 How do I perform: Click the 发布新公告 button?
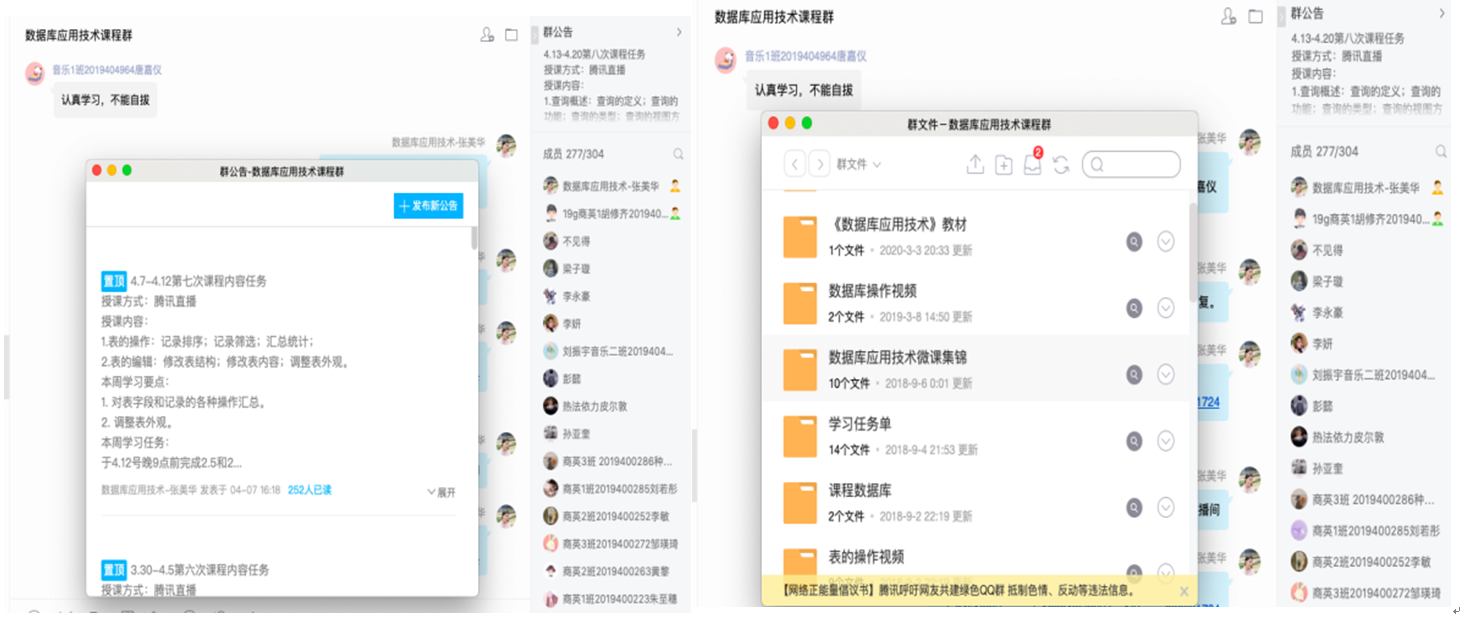tap(429, 206)
